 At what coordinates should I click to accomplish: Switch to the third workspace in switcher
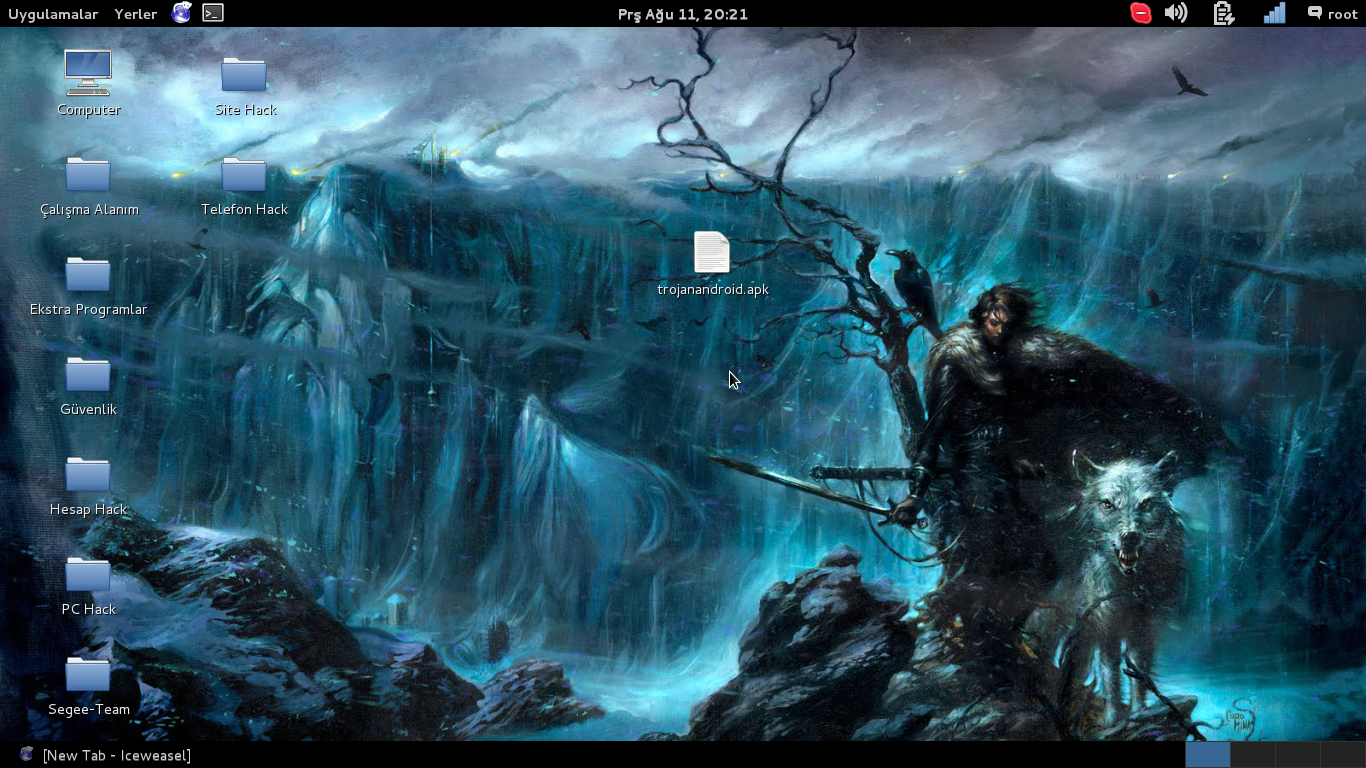(1297, 754)
